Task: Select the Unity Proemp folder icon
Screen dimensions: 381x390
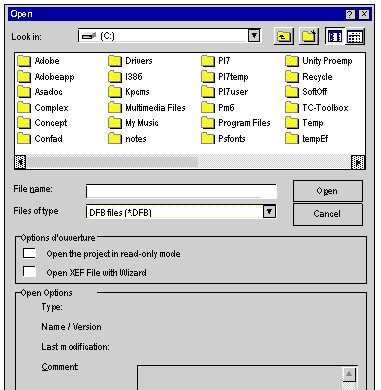Action: (292, 61)
